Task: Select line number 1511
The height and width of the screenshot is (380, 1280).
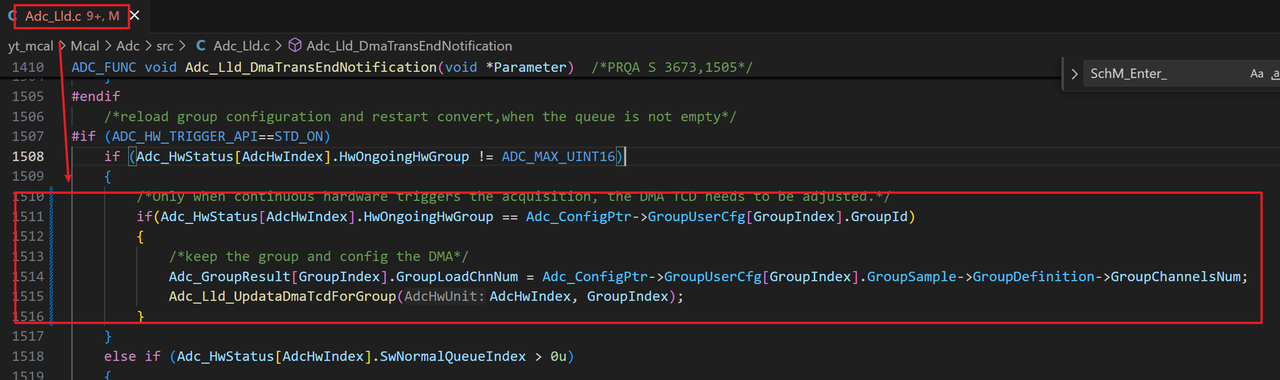Action: click(x=27, y=216)
